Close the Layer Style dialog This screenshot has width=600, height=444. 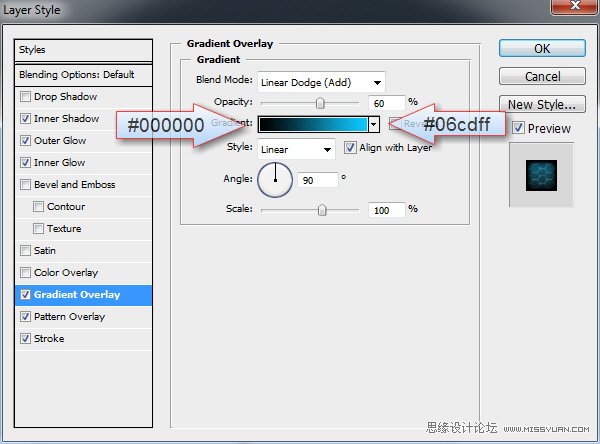click(x=575, y=6)
